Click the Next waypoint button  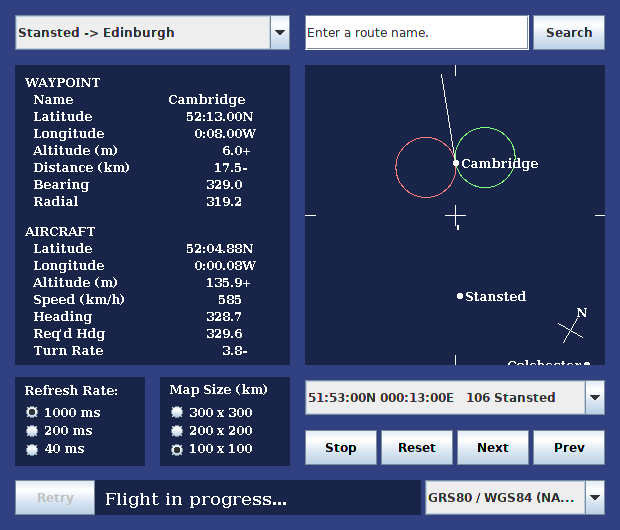[493, 447]
